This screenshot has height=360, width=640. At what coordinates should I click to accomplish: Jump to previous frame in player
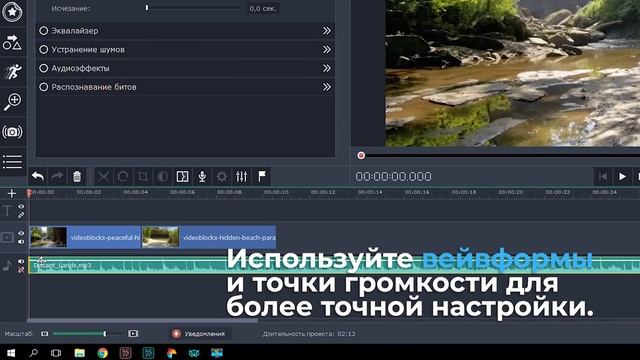point(602,176)
